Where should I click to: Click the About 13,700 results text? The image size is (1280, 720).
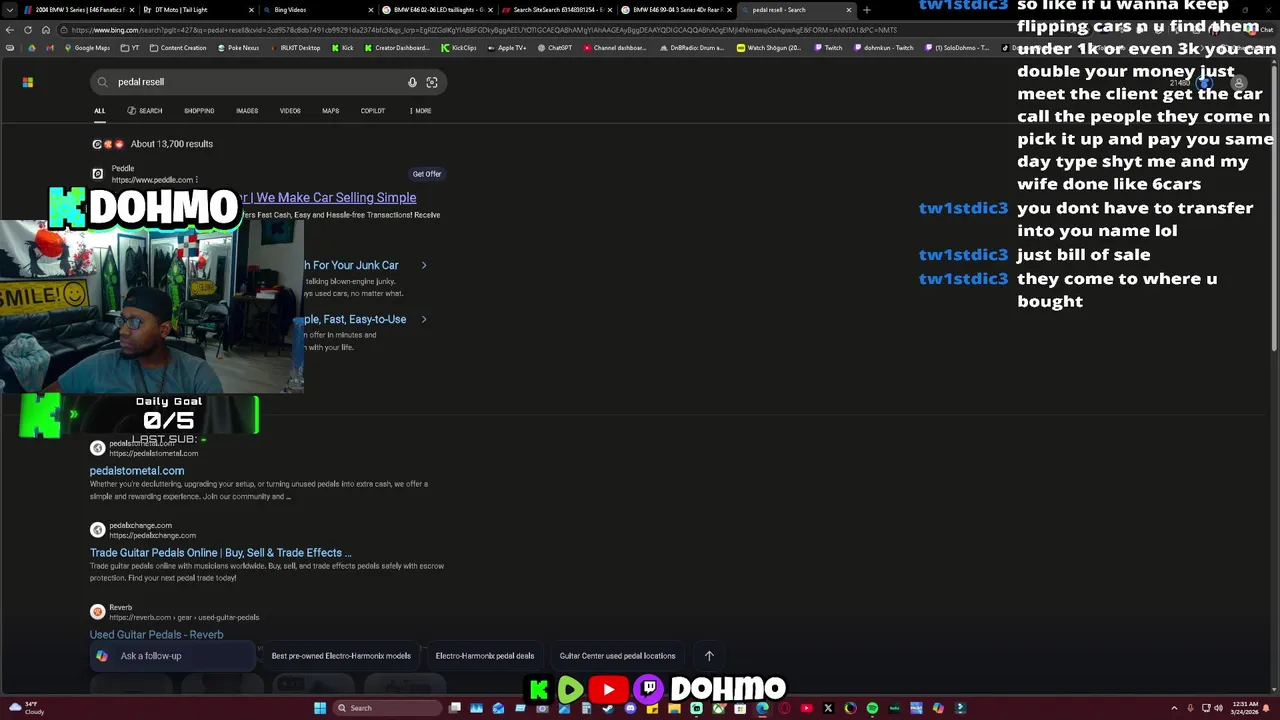click(172, 144)
